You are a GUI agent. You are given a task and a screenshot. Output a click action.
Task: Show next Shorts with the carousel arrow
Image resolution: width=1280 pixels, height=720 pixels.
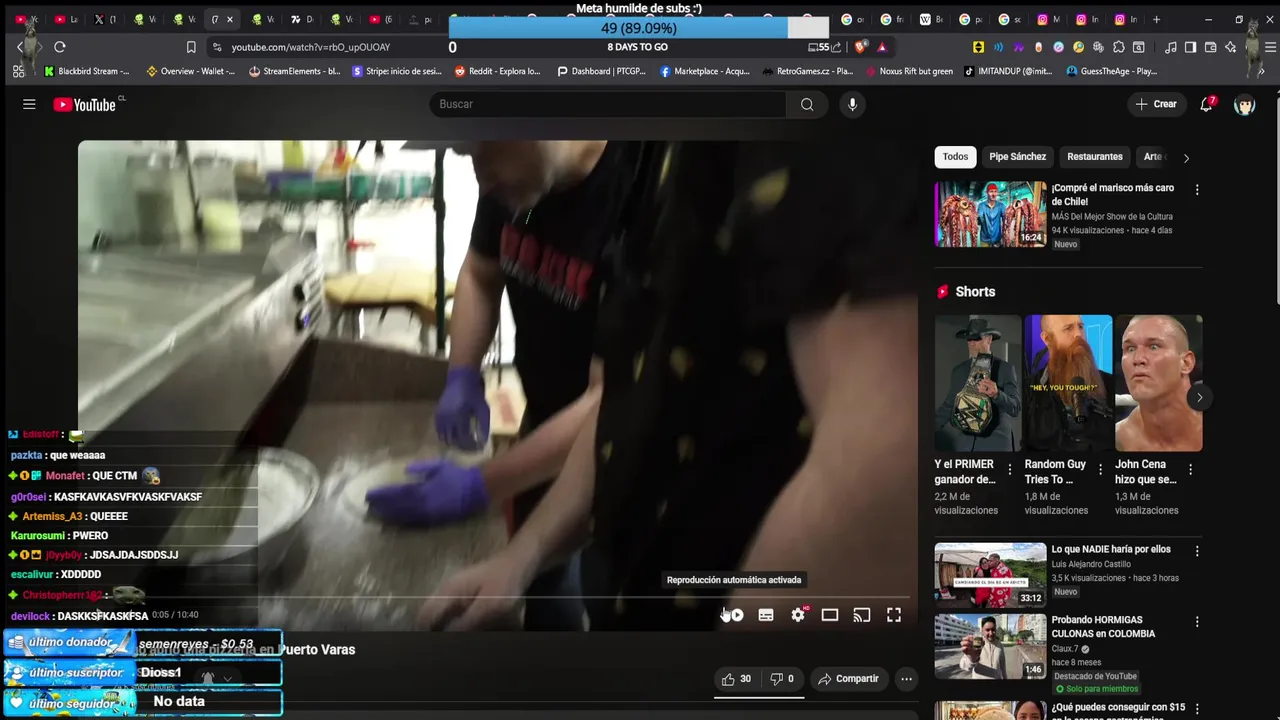pyautogui.click(x=1199, y=398)
